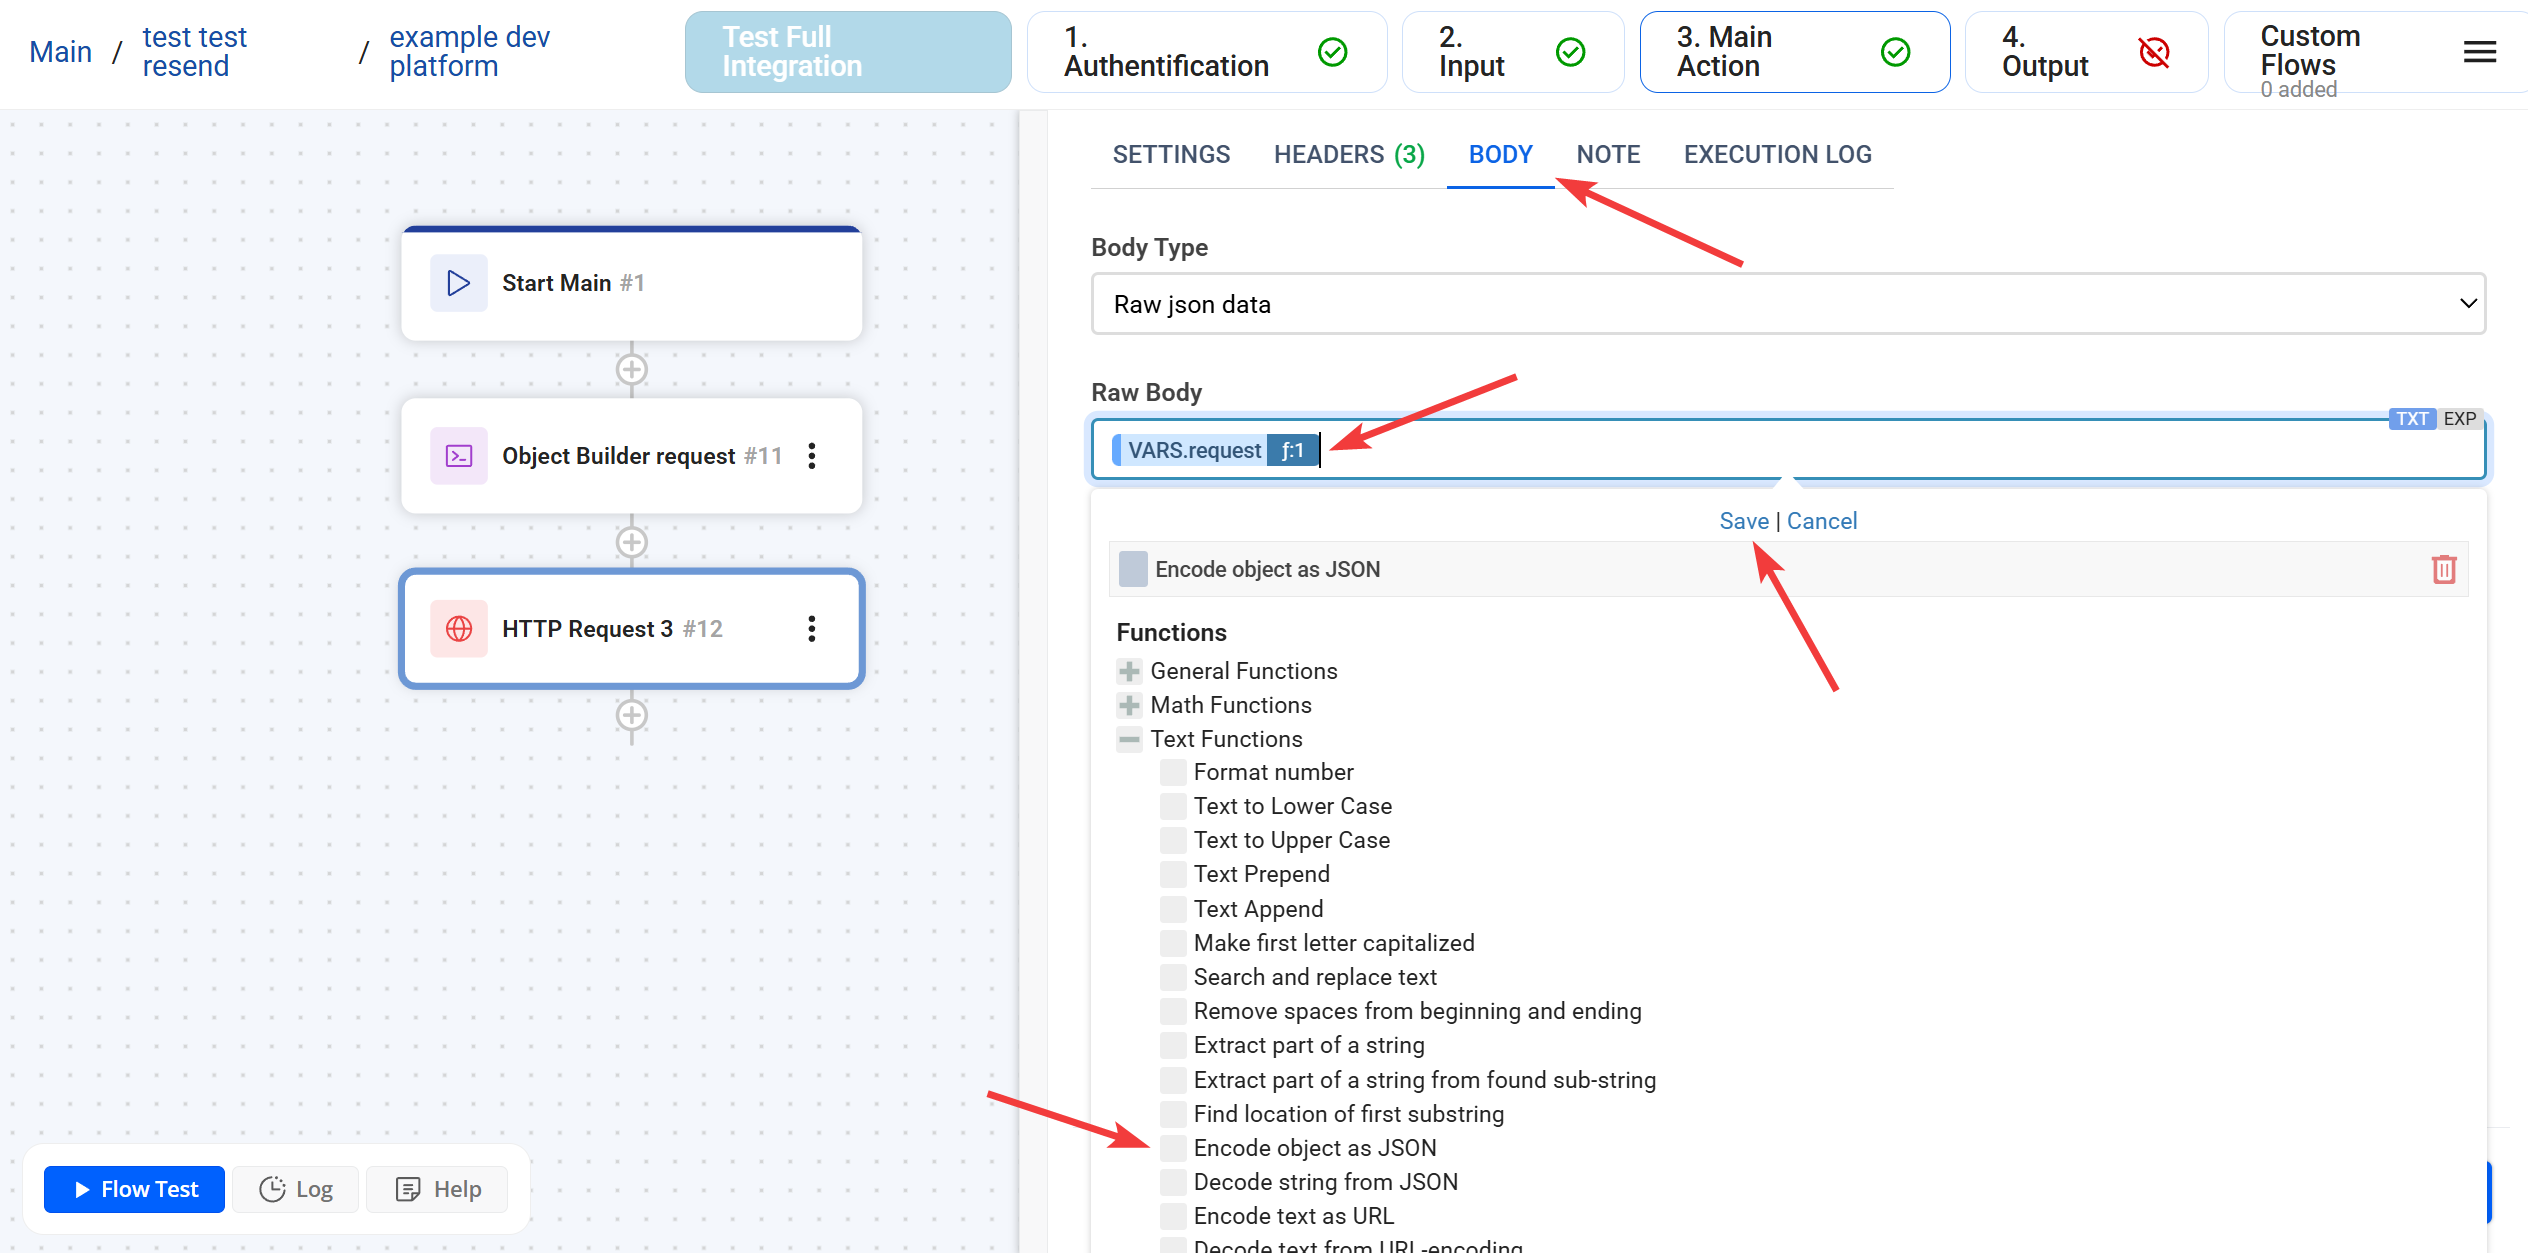This screenshot has height=1253, width=2528.
Task: Check Text to Upper Case function
Action: 1173,840
